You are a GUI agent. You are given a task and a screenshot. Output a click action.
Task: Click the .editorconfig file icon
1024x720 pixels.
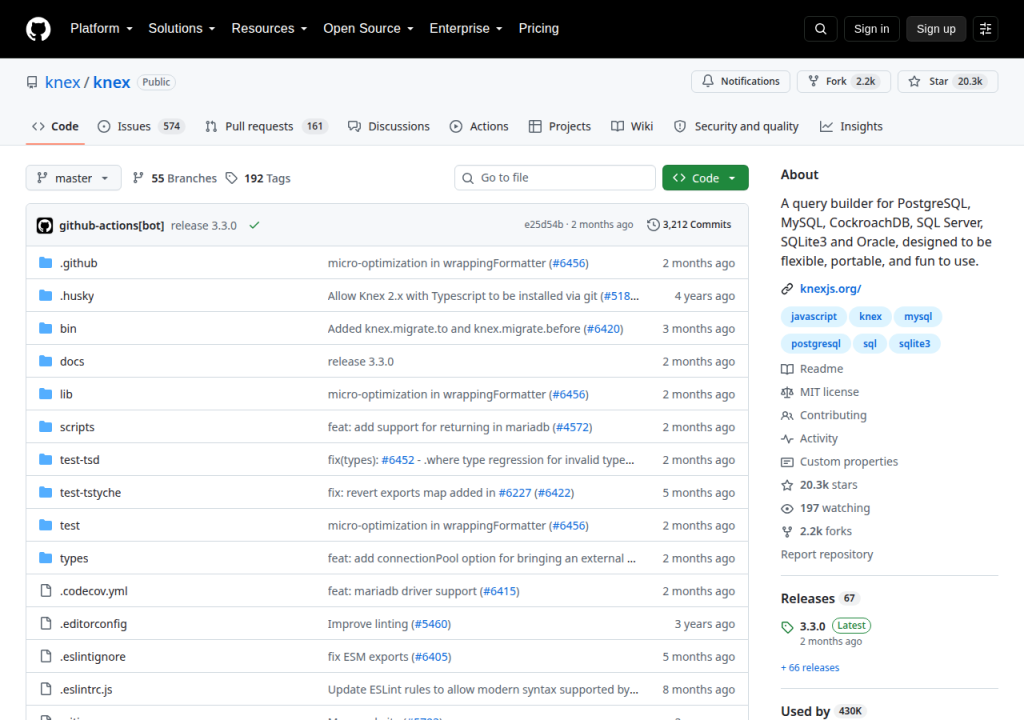[46, 623]
